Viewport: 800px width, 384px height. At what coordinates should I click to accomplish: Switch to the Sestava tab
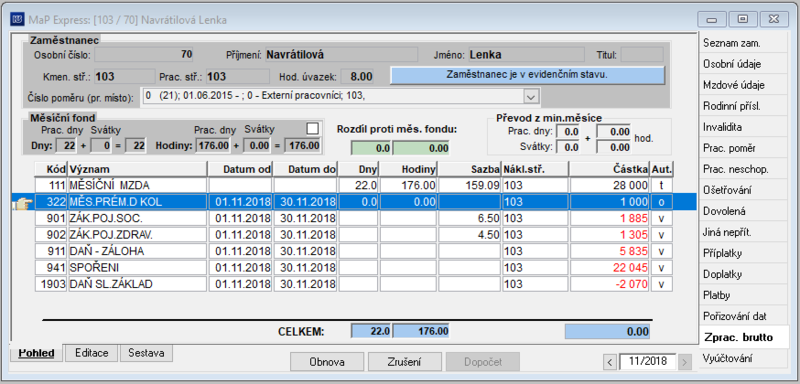pos(146,352)
